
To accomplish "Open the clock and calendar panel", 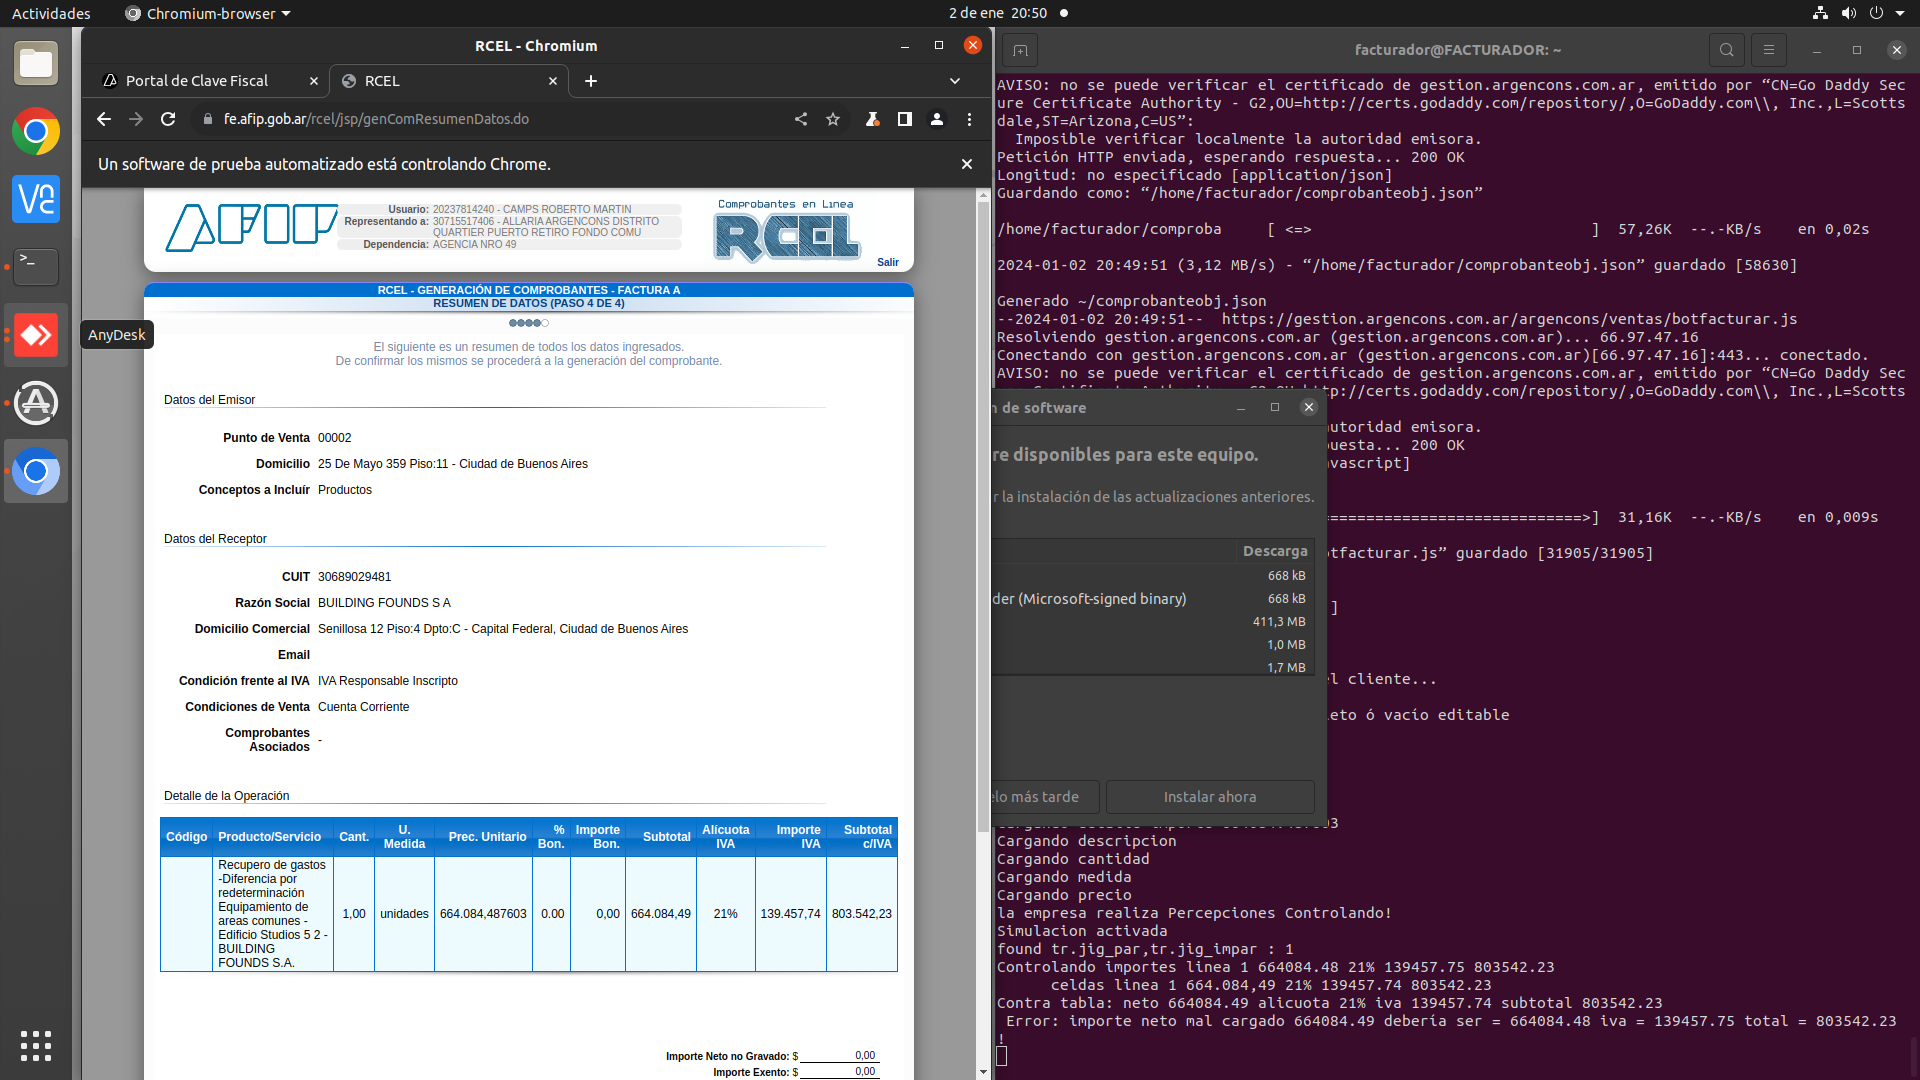I will [998, 13].
